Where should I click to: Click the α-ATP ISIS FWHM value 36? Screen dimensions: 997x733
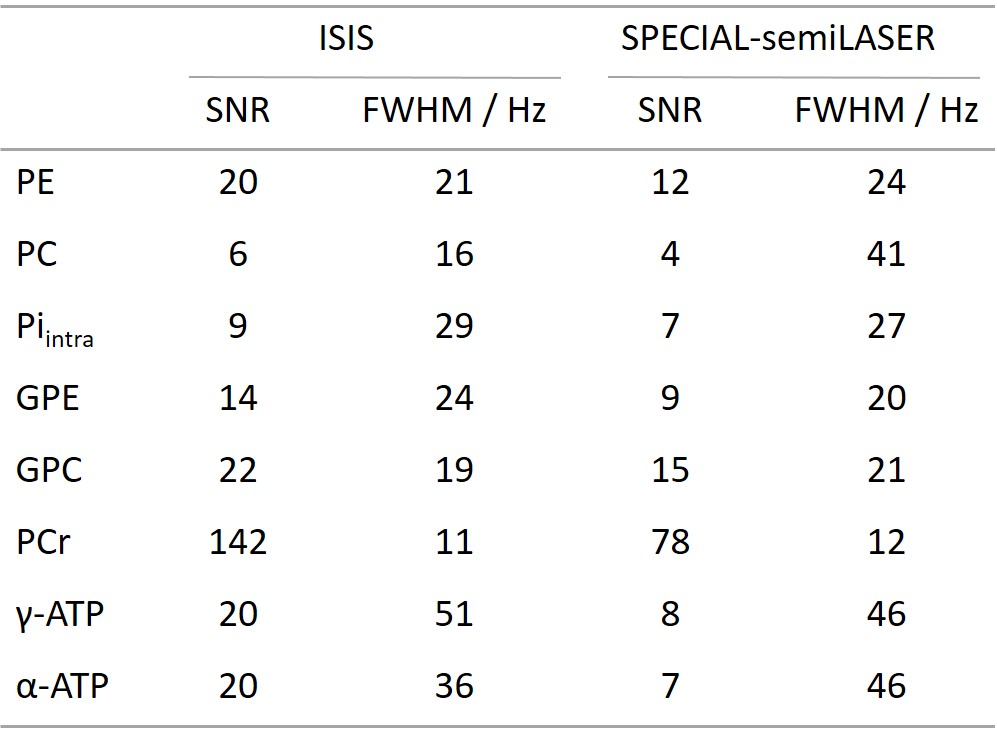click(x=454, y=686)
